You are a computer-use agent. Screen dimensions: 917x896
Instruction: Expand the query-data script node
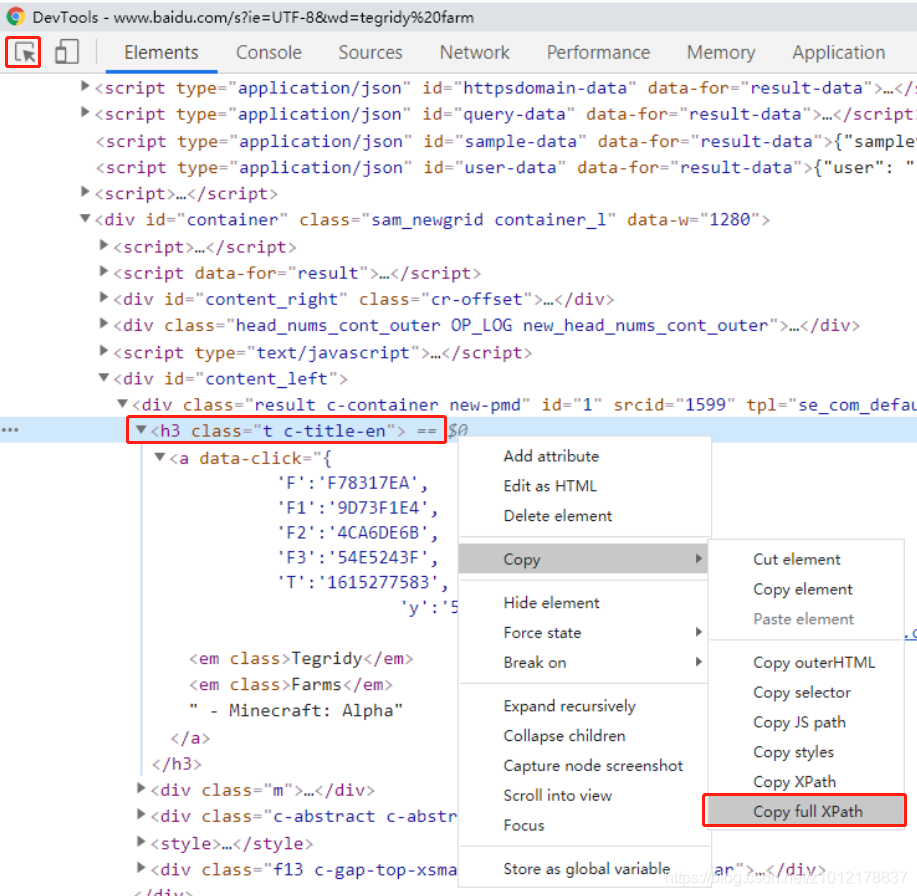tap(85, 112)
